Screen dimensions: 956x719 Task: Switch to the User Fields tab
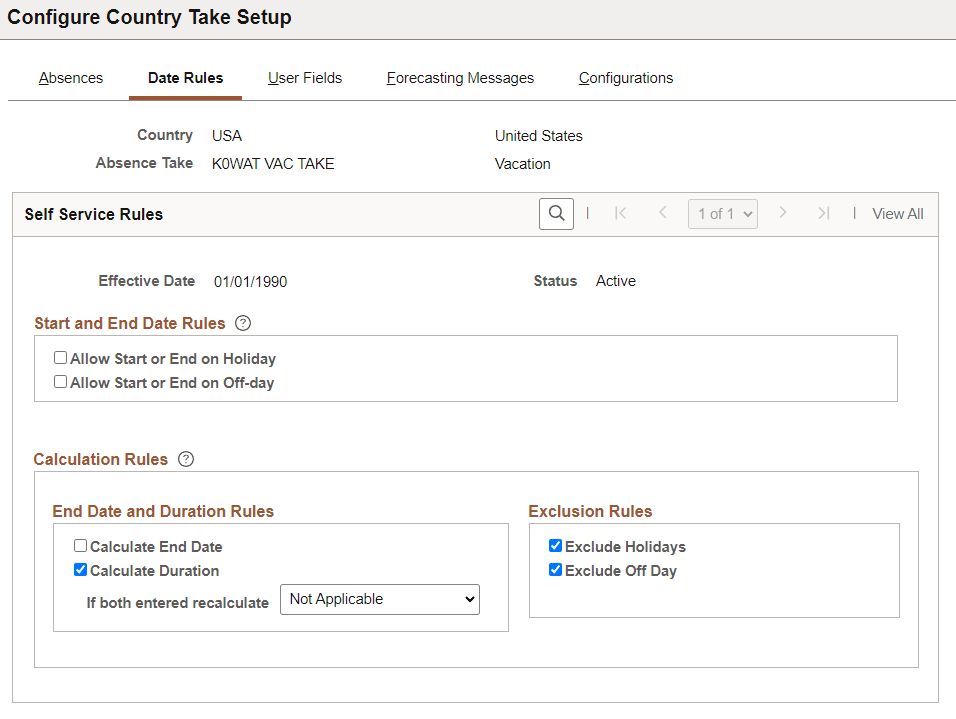[305, 77]
